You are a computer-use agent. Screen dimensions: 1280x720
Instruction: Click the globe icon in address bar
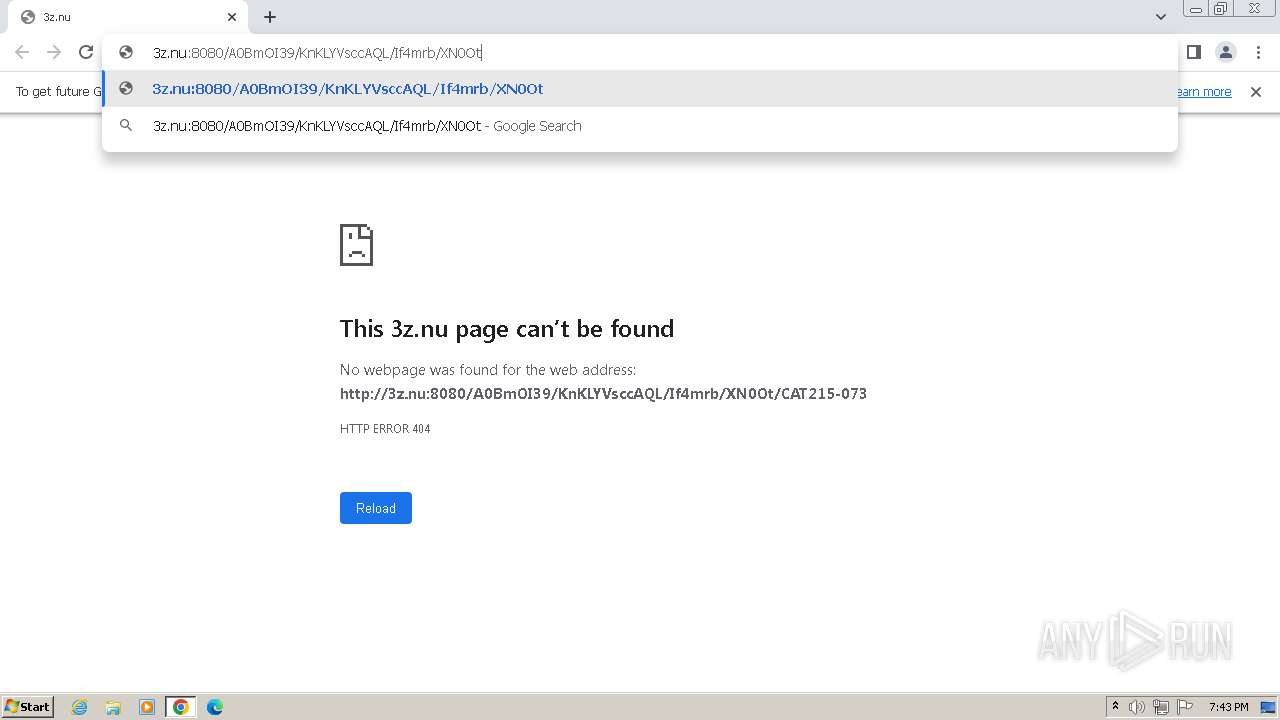(126, 53)
